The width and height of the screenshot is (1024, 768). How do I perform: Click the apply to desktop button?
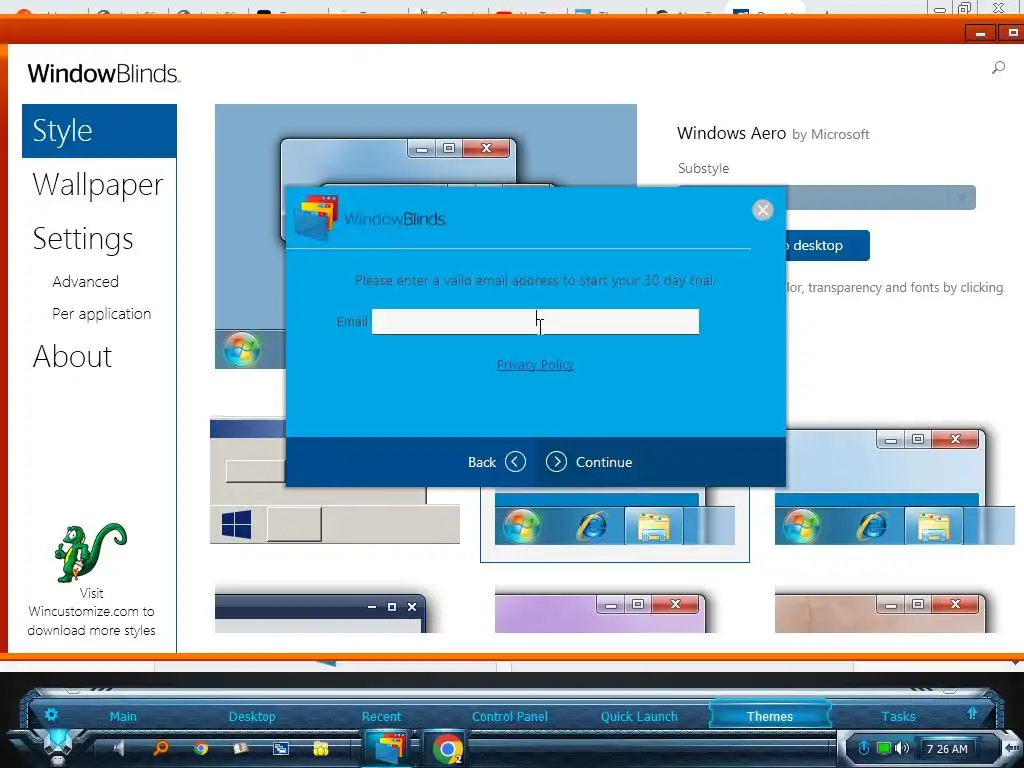coord(827,246)
